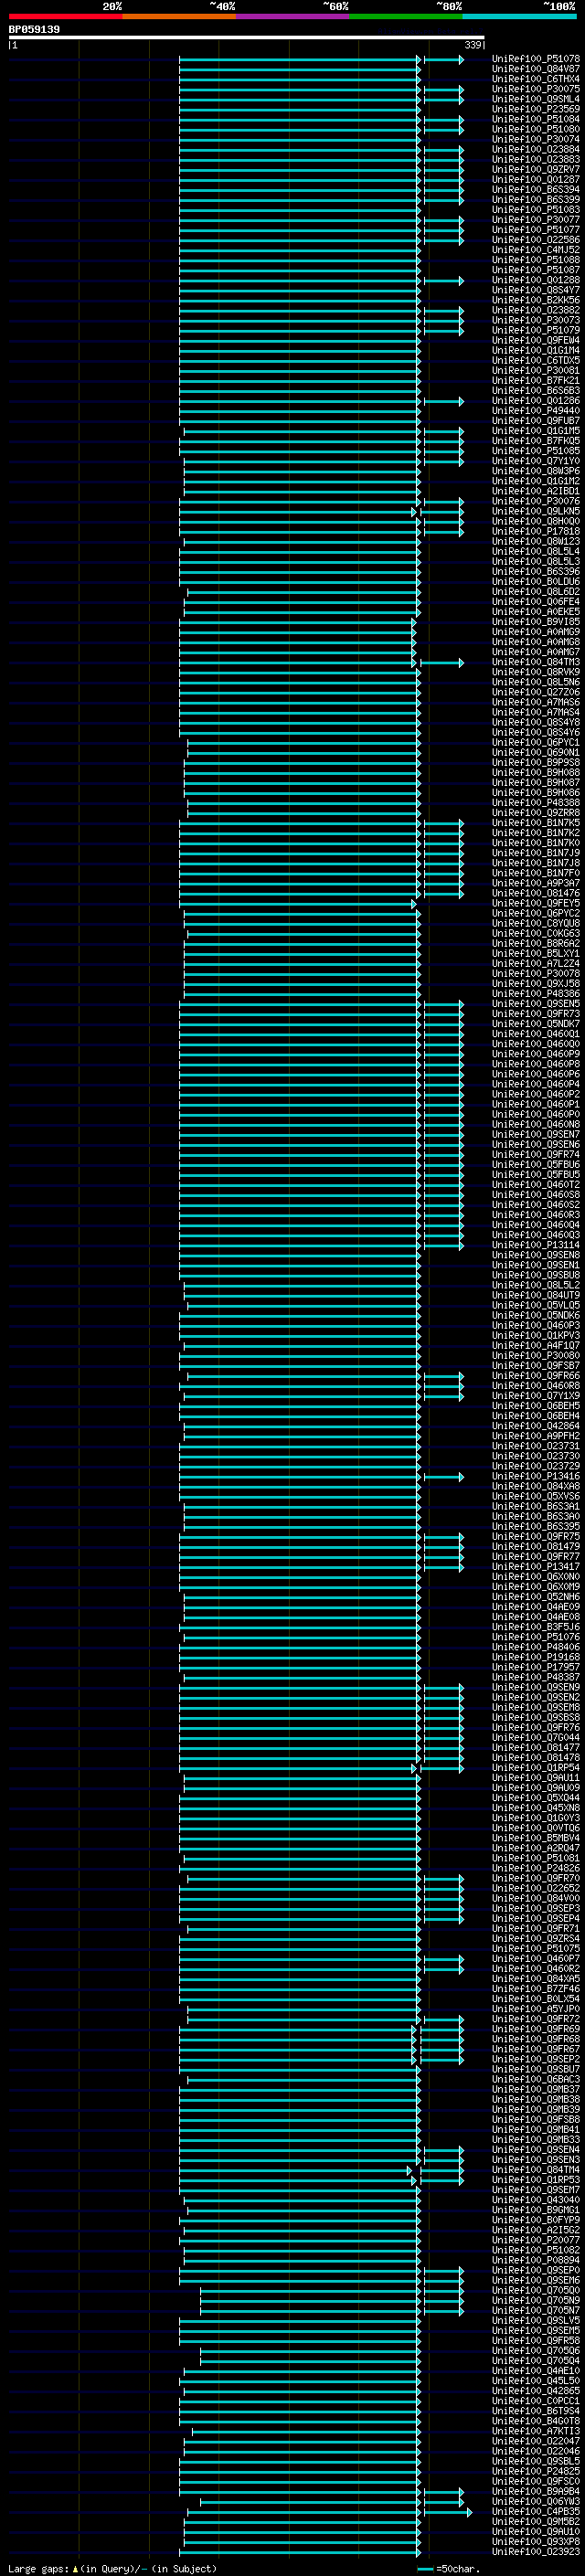This screenshot has width=585, height=2576.
Task: Select row UniRef100_P30080
Action: pyautogui.click(x=536, y=1355)
